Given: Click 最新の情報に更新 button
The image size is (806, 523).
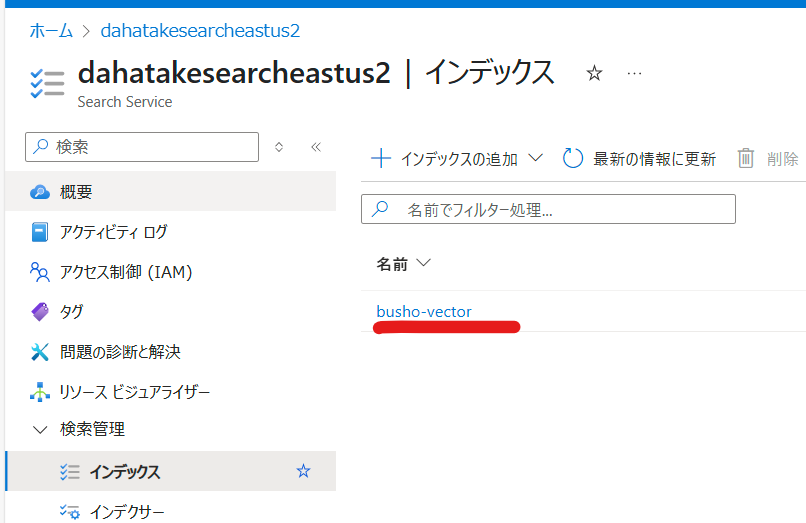Looking at the screenshot, I should (639, 159).
